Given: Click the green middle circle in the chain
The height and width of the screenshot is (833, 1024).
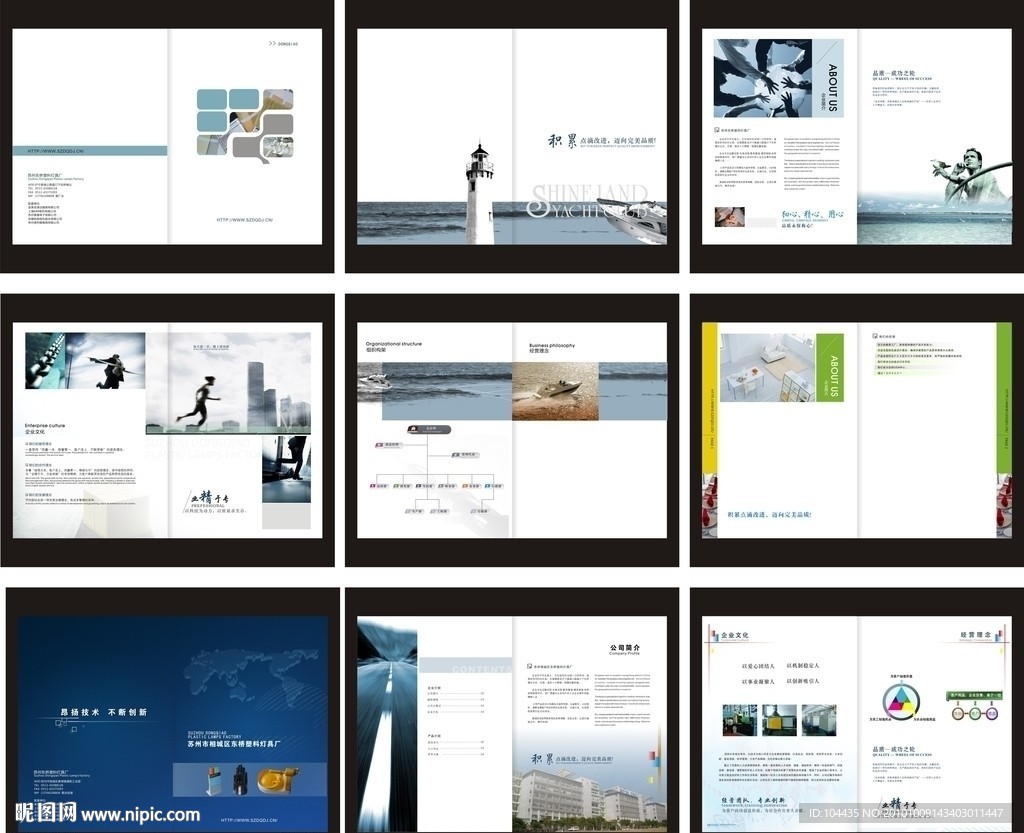Looking at the screenshot, I should tap(975, 714).
